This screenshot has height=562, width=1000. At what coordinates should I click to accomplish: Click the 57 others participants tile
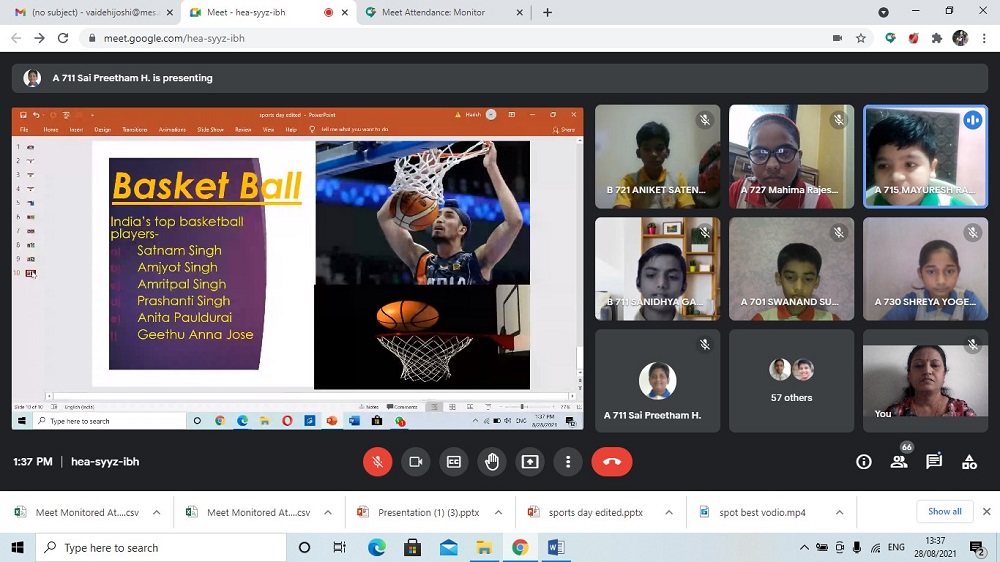[791, 381]
